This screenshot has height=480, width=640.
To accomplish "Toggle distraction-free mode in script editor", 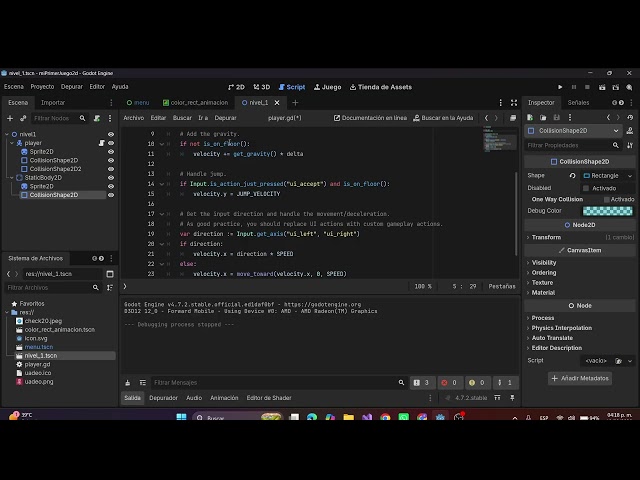I will click(514, 103).
